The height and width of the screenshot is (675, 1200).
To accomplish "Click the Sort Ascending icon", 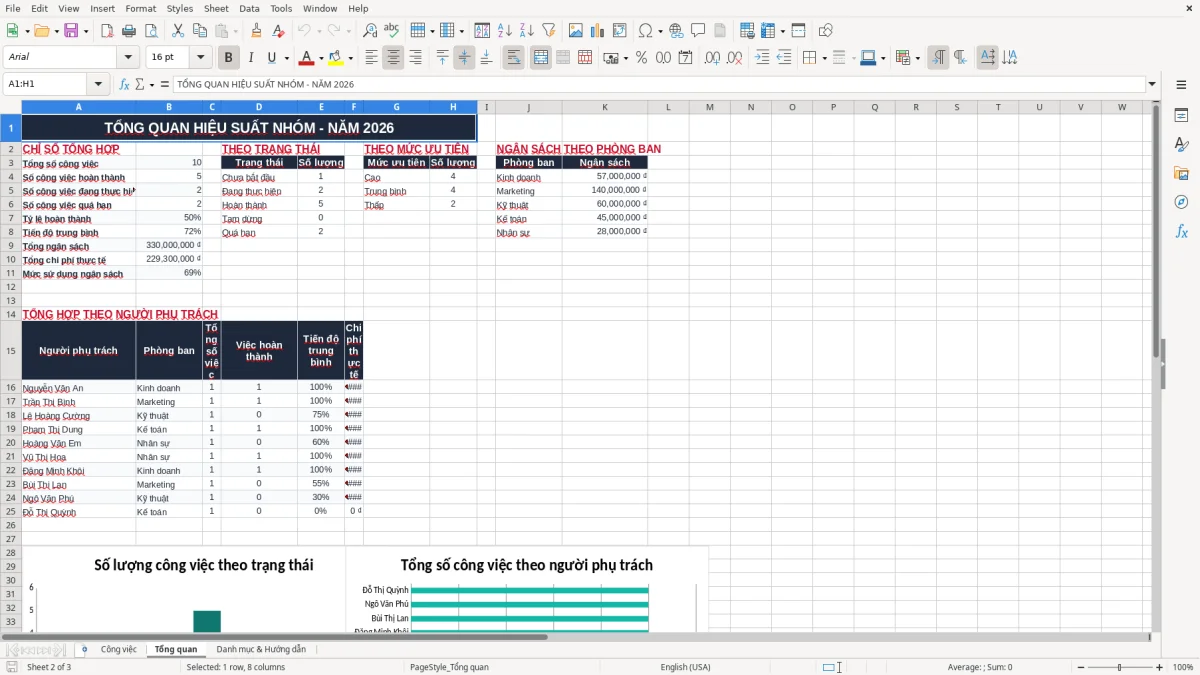I will [x=504, y=31].
